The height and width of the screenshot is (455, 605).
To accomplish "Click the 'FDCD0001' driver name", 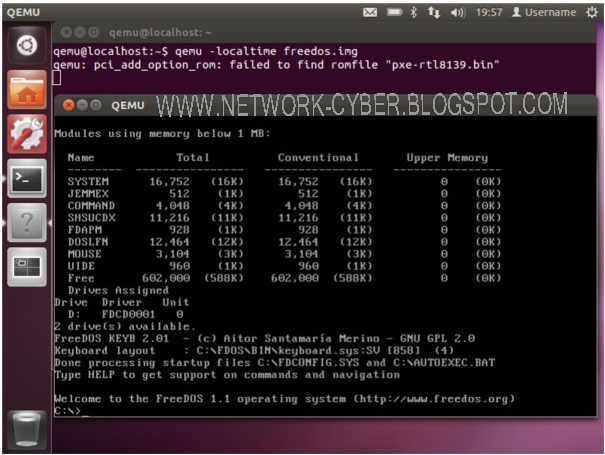I will 128,314.
